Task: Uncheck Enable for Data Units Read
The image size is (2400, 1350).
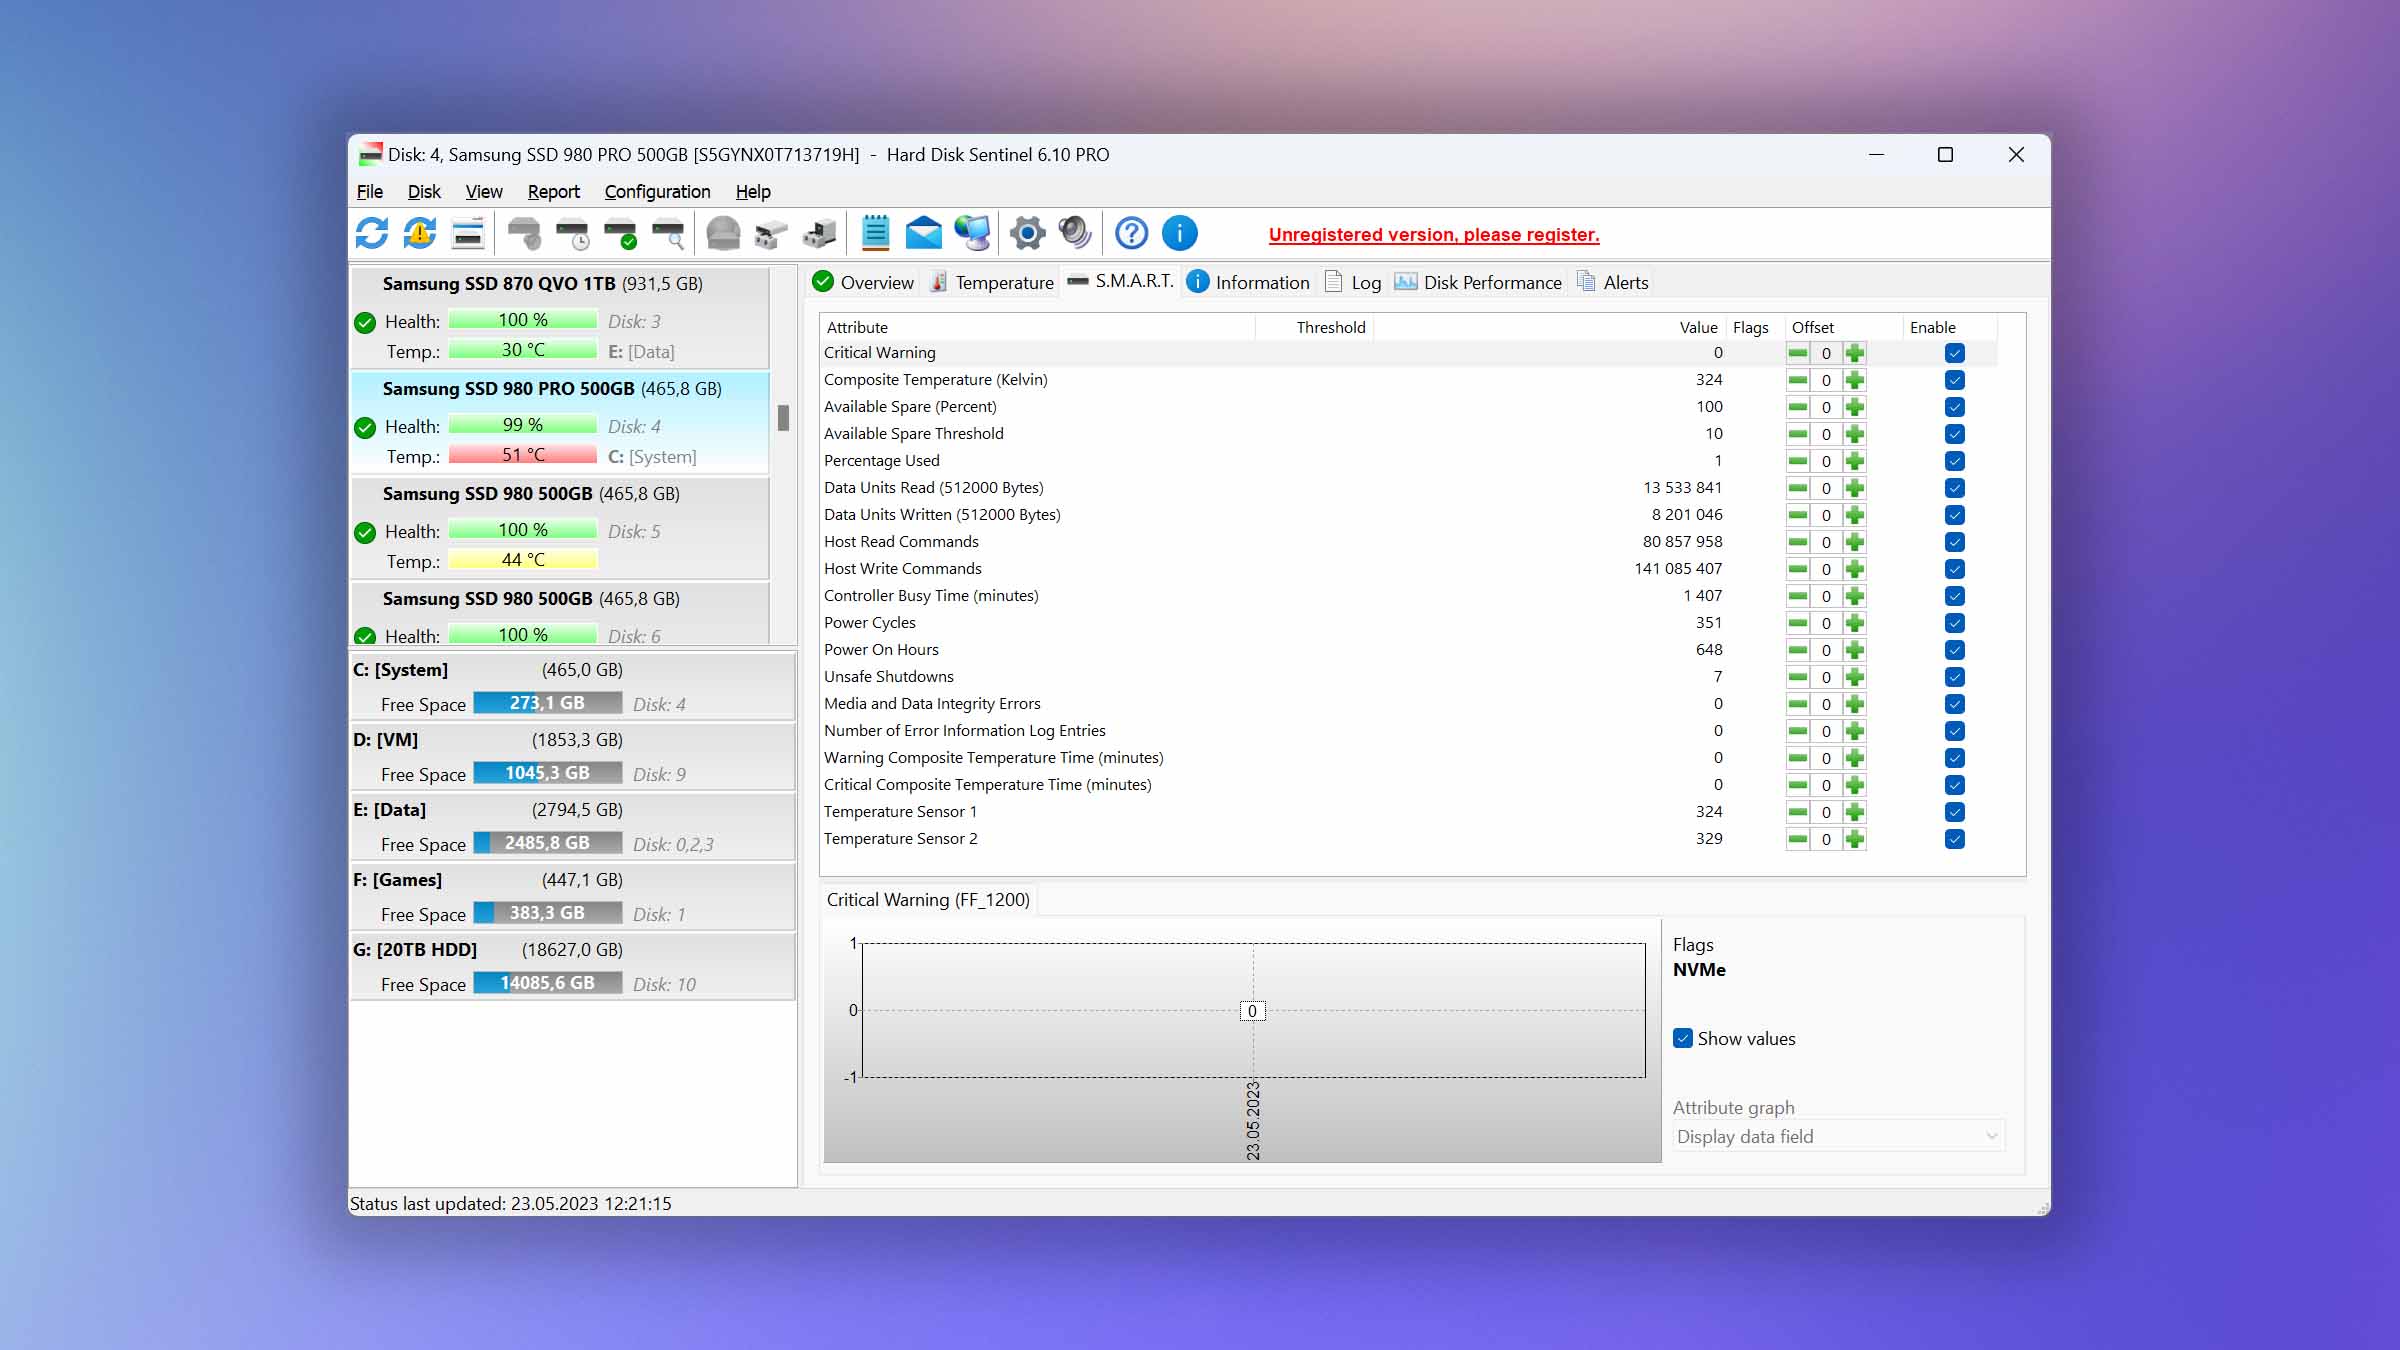Action: [x=1955, y=488]
